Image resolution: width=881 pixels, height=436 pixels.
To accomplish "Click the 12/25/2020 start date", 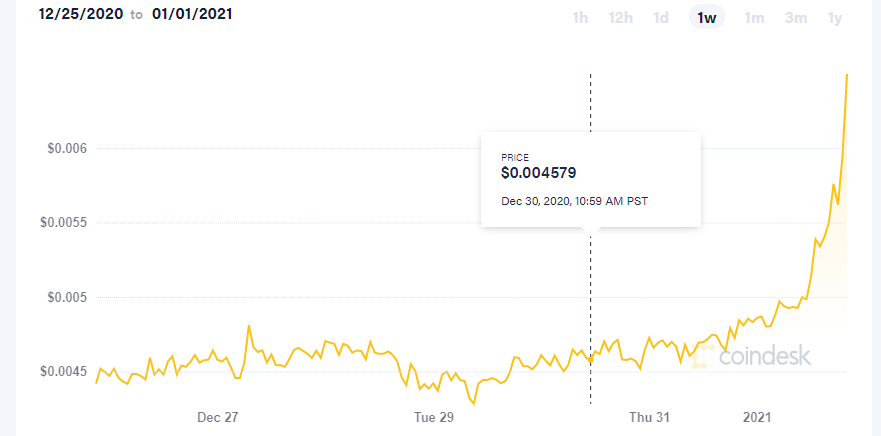I will 80,14.
